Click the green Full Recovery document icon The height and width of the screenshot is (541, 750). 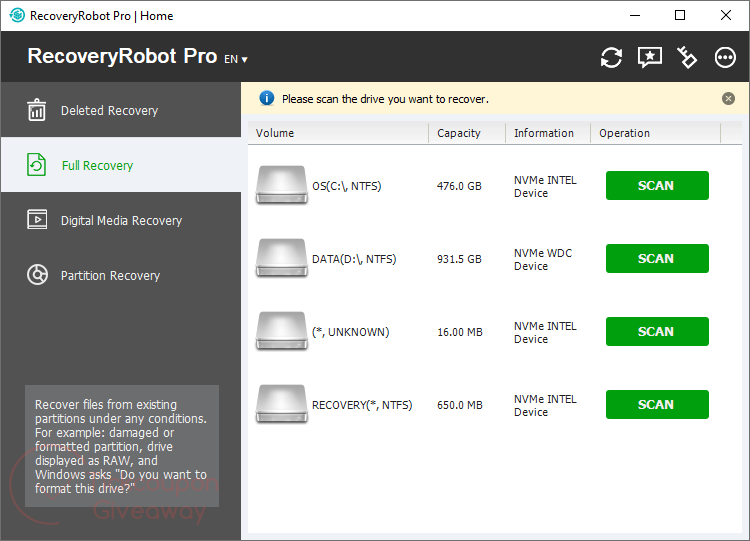pos(37,165)
